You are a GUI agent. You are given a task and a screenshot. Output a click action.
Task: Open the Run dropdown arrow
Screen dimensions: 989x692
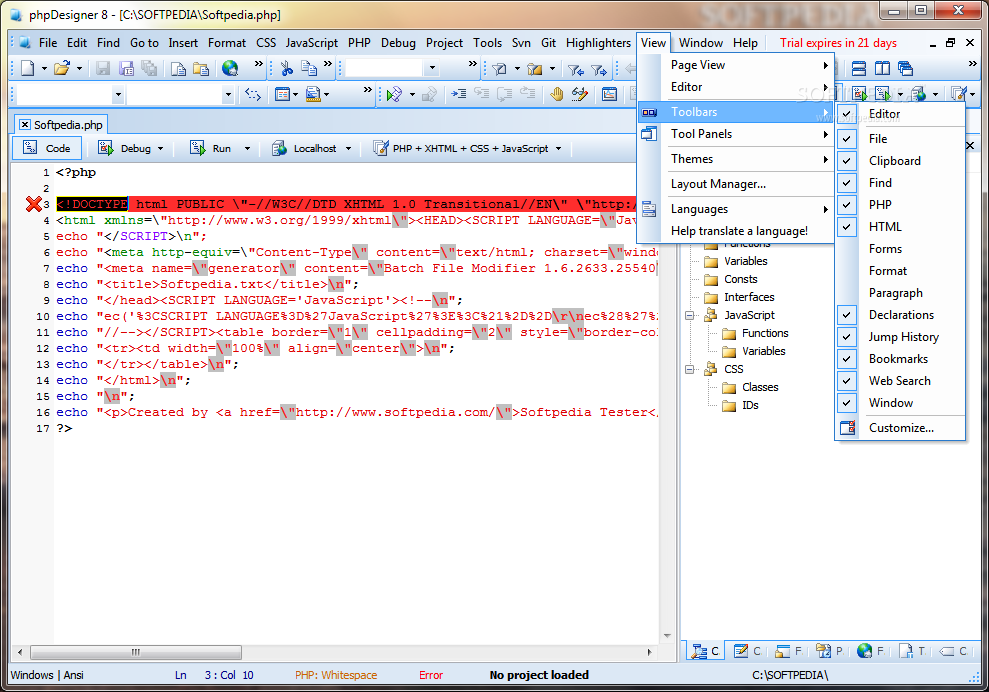247,149
